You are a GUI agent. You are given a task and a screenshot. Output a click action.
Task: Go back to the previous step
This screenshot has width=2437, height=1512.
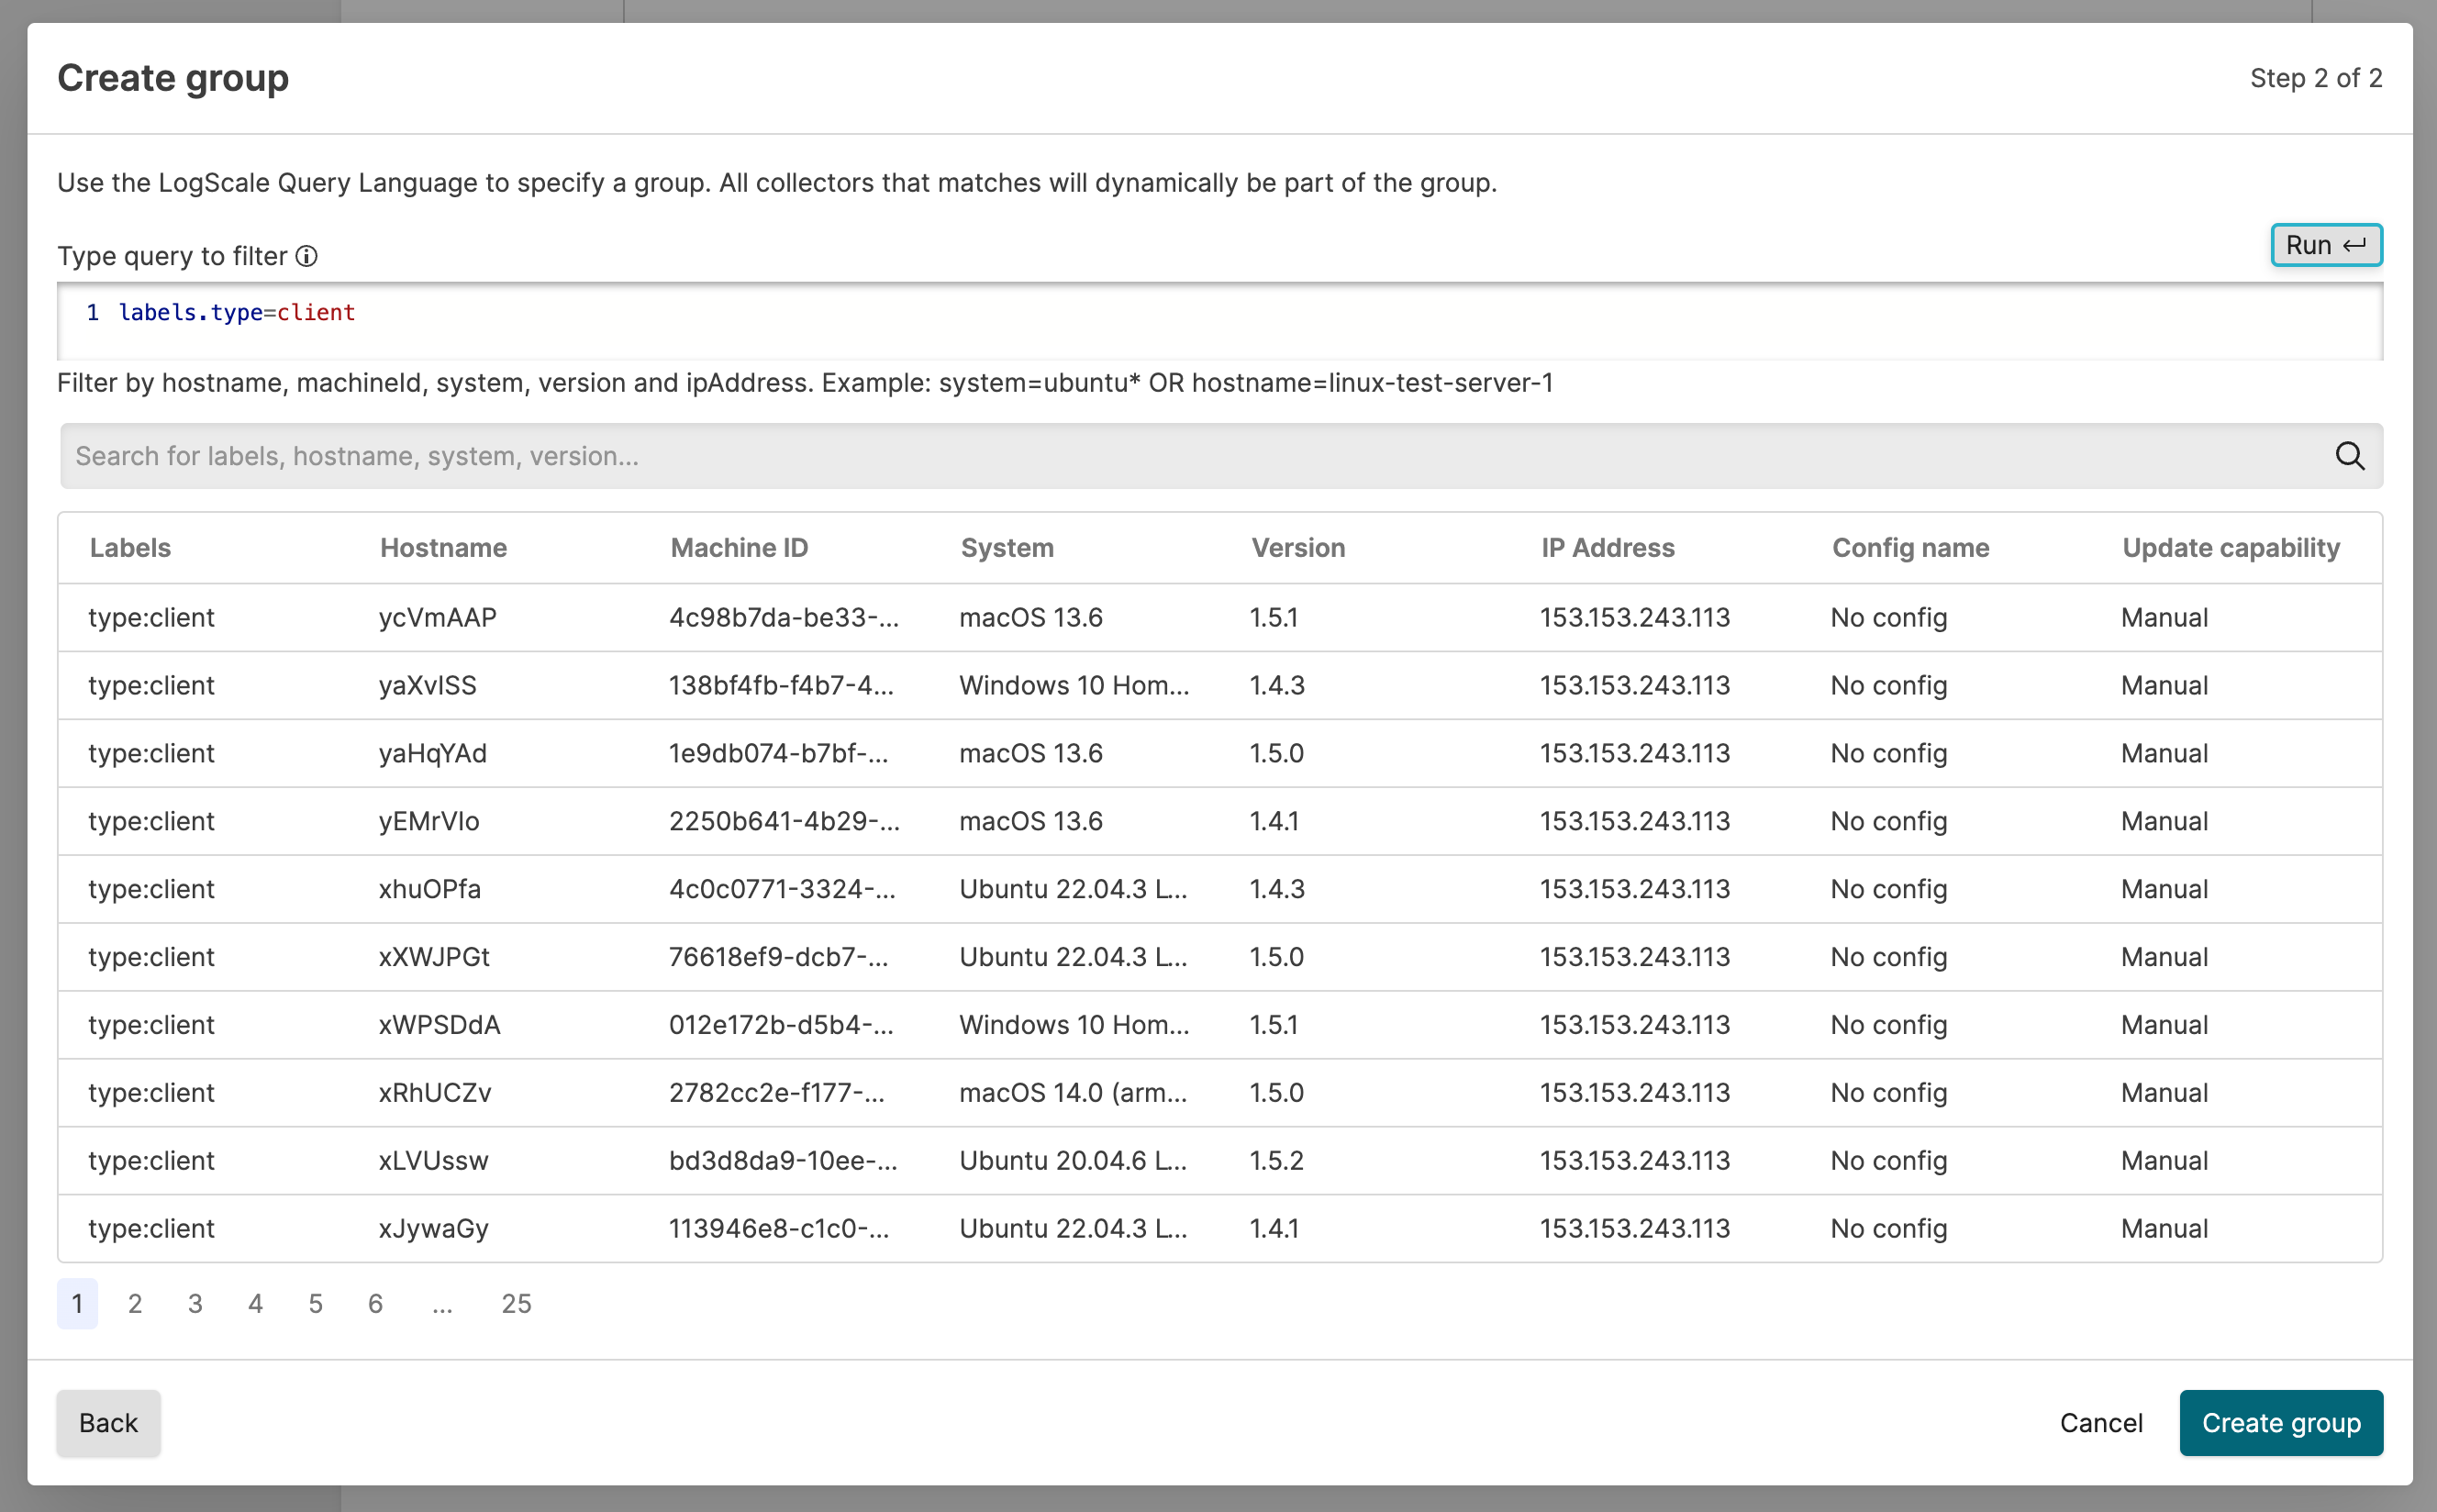108,1422
